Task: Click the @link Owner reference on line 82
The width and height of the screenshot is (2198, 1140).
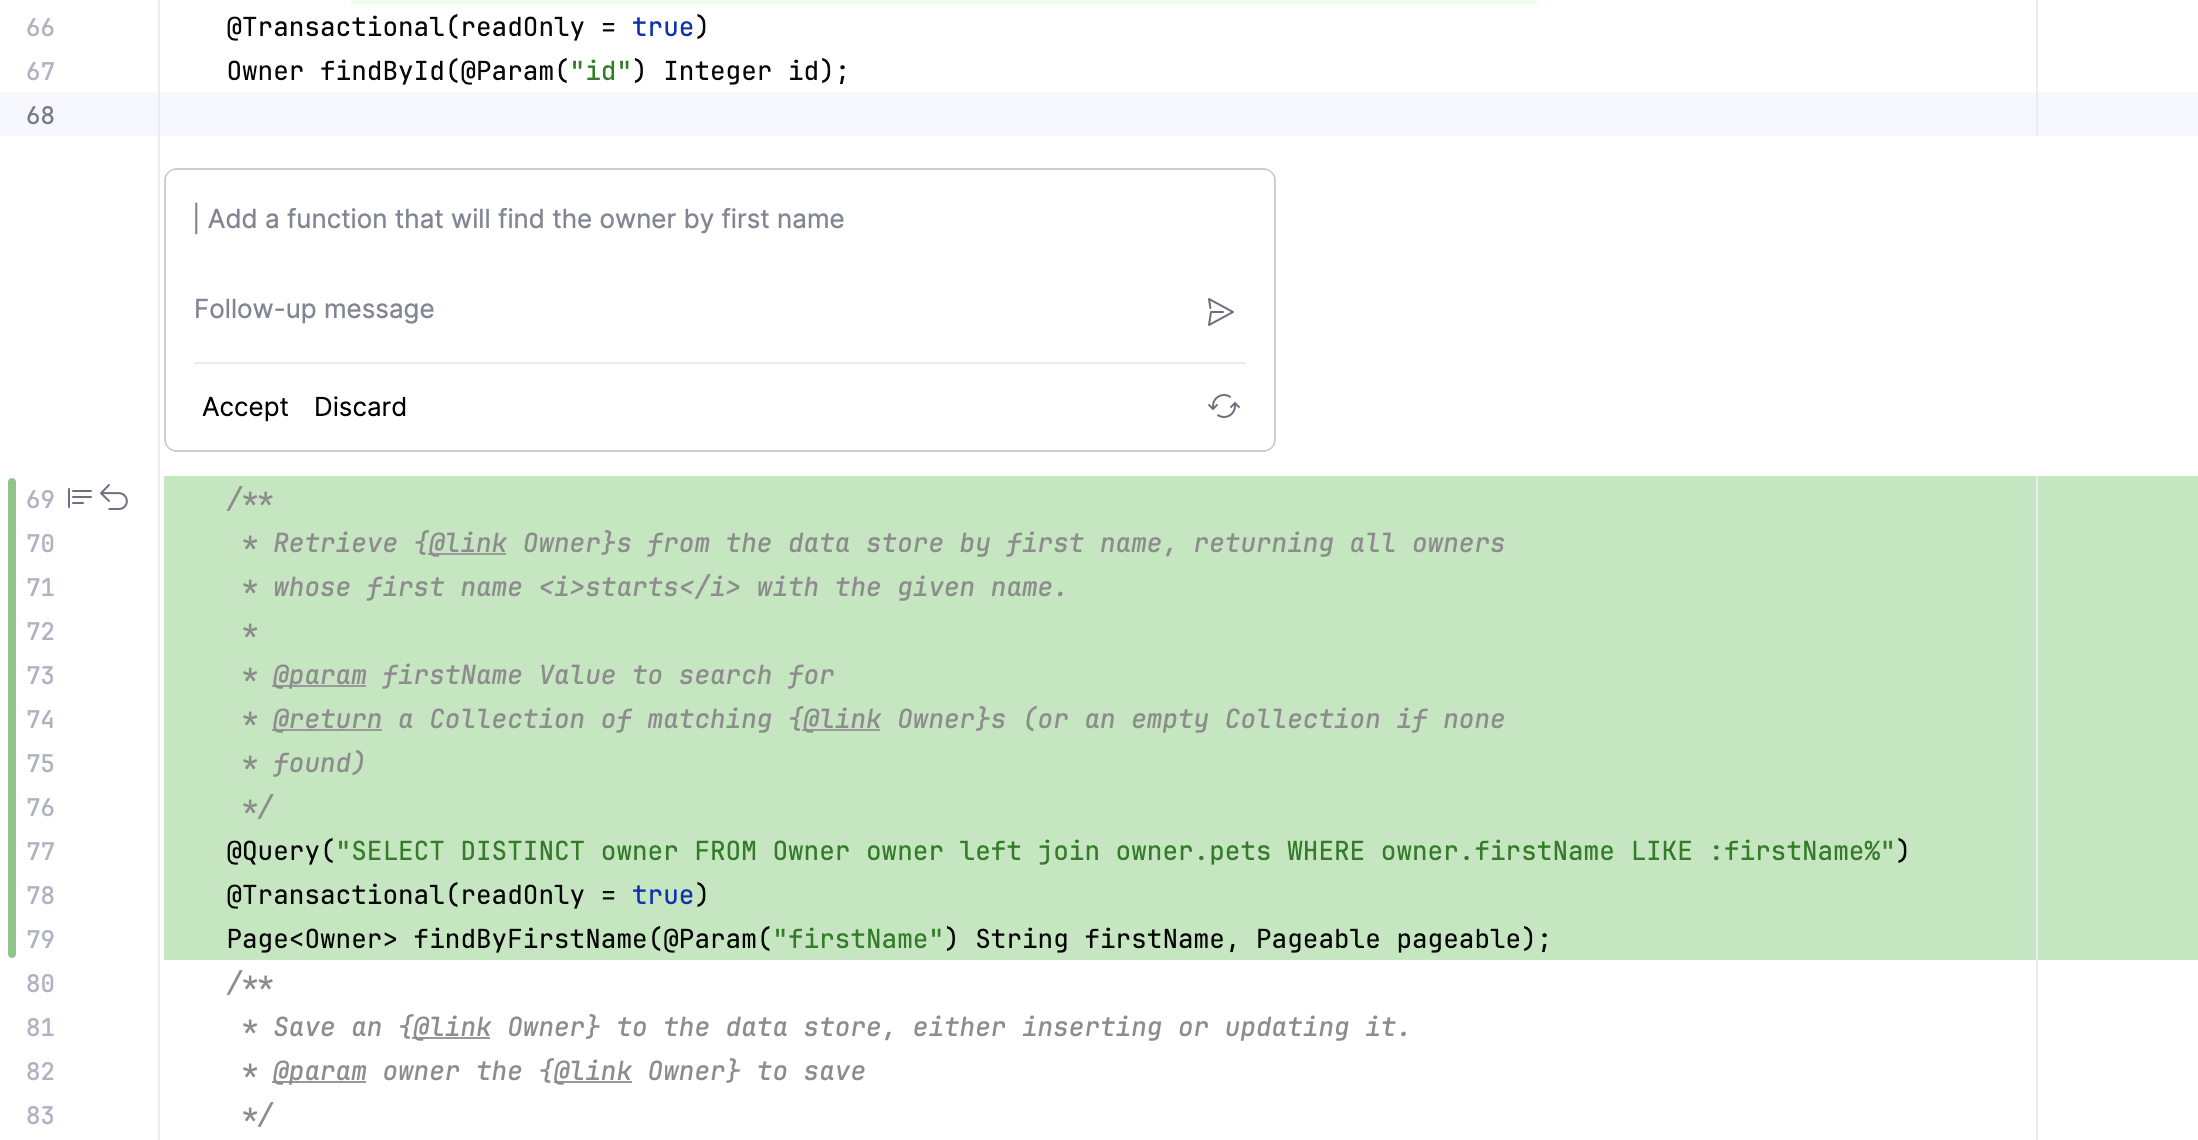Action: pos(639,1071)
